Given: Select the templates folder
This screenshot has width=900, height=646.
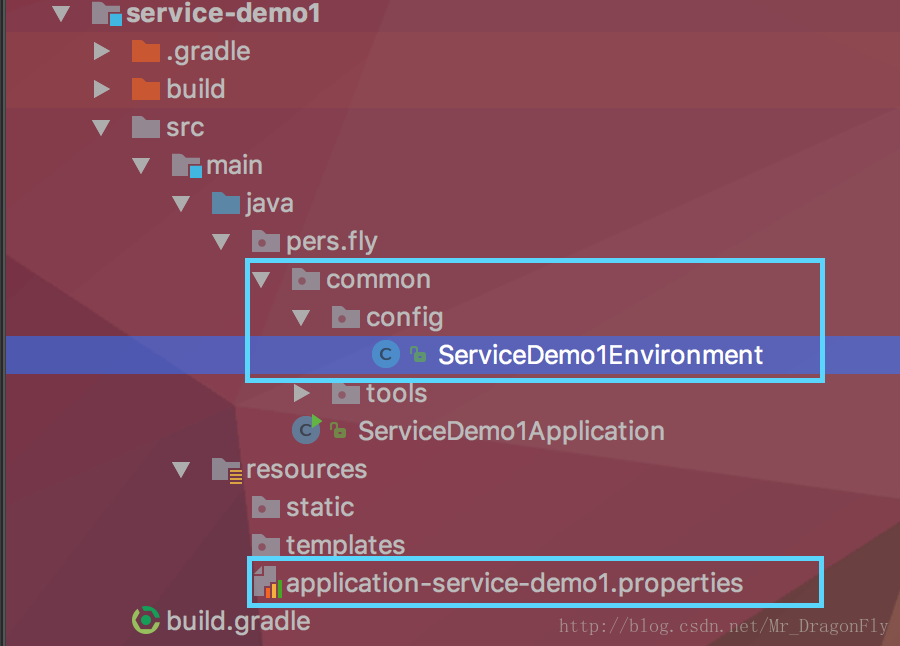Looking at the screenshot, I should [346, 545].
